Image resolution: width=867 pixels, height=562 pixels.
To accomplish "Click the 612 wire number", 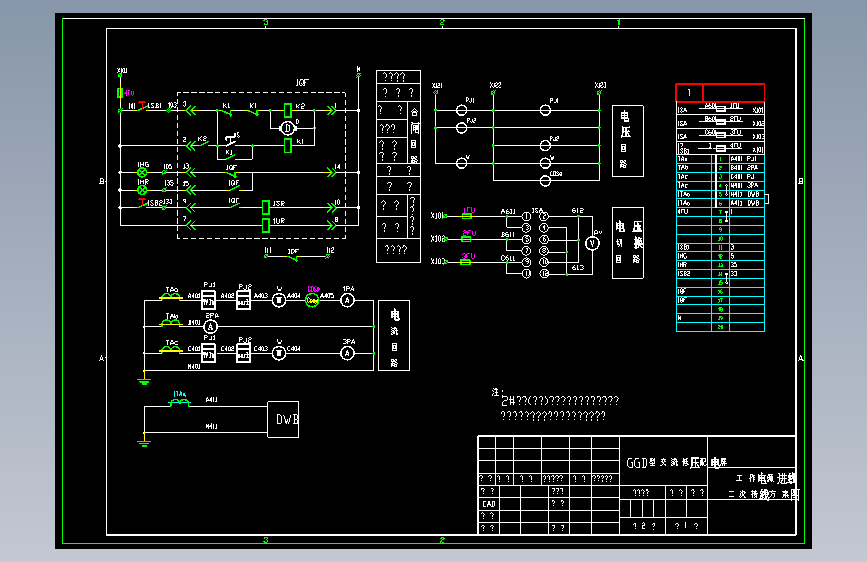I will pos(578,211).
